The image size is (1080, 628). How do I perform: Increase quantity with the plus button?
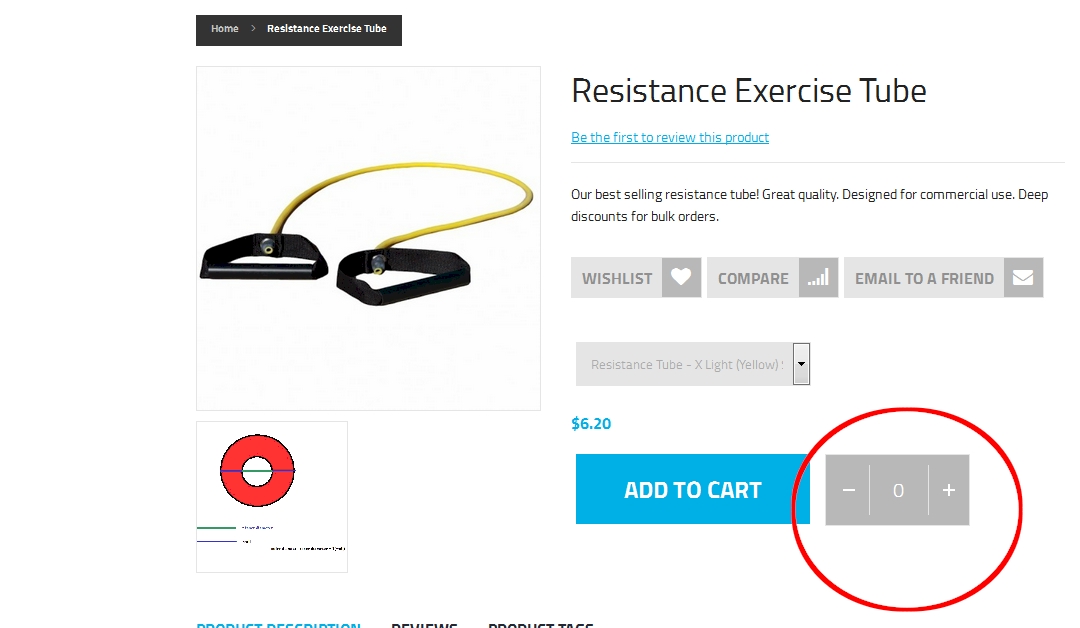tap(948, 490)
